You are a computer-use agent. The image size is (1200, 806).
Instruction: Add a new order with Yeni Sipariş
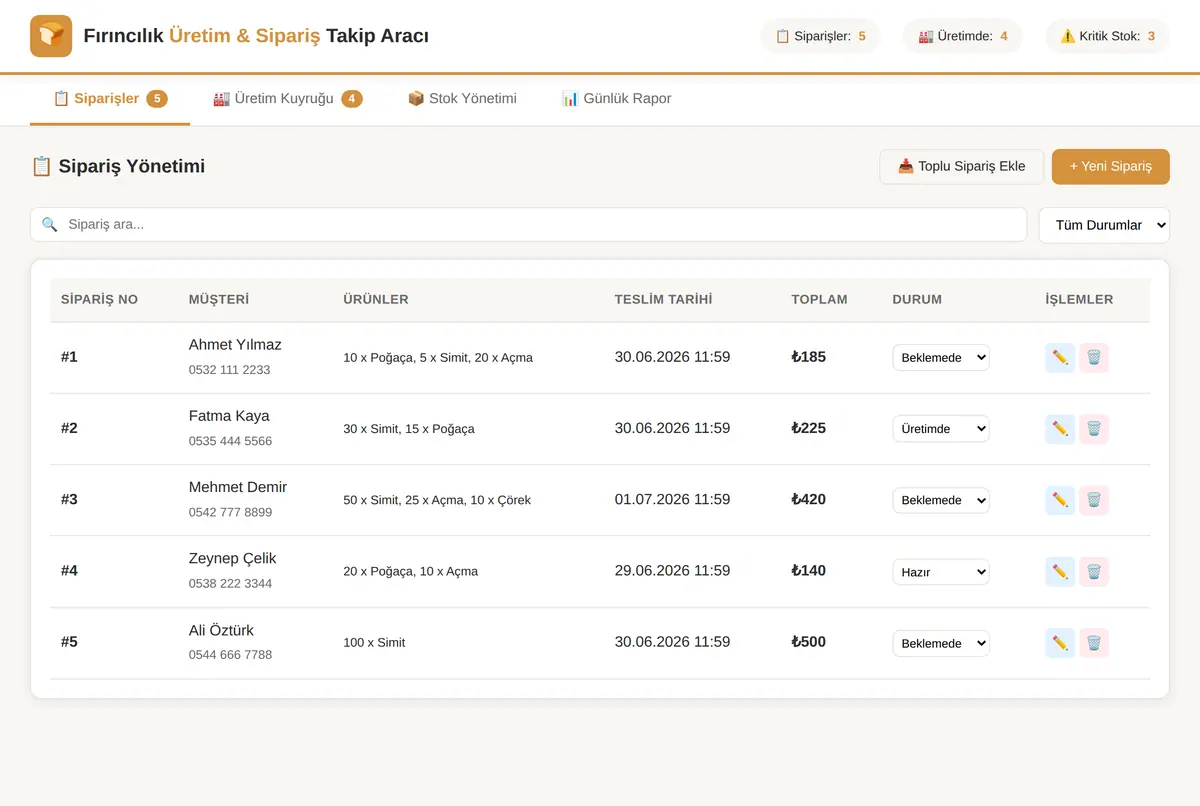pos(1111,167)
